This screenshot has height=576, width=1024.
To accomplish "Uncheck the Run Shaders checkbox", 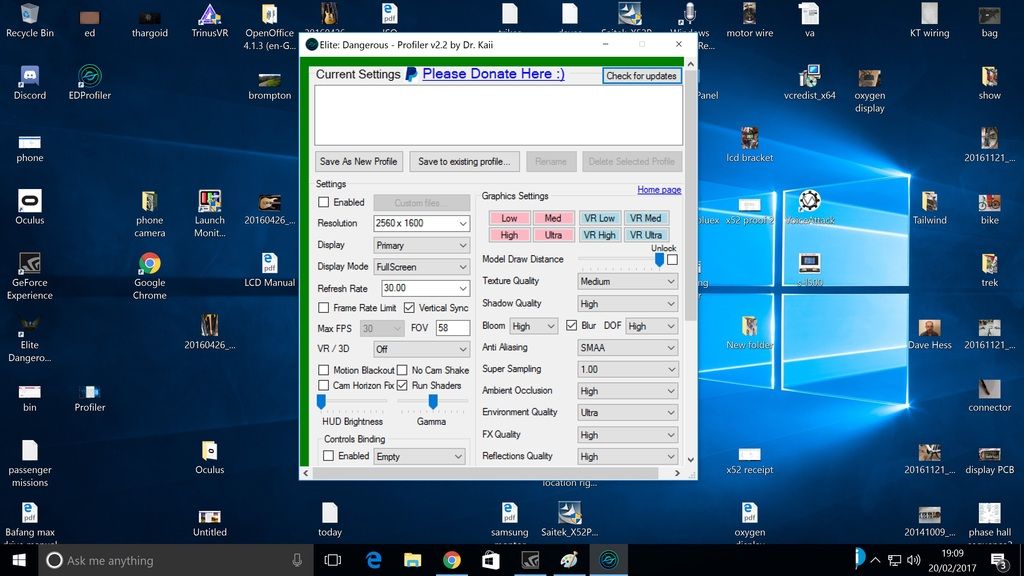I will tap(402, 385).
